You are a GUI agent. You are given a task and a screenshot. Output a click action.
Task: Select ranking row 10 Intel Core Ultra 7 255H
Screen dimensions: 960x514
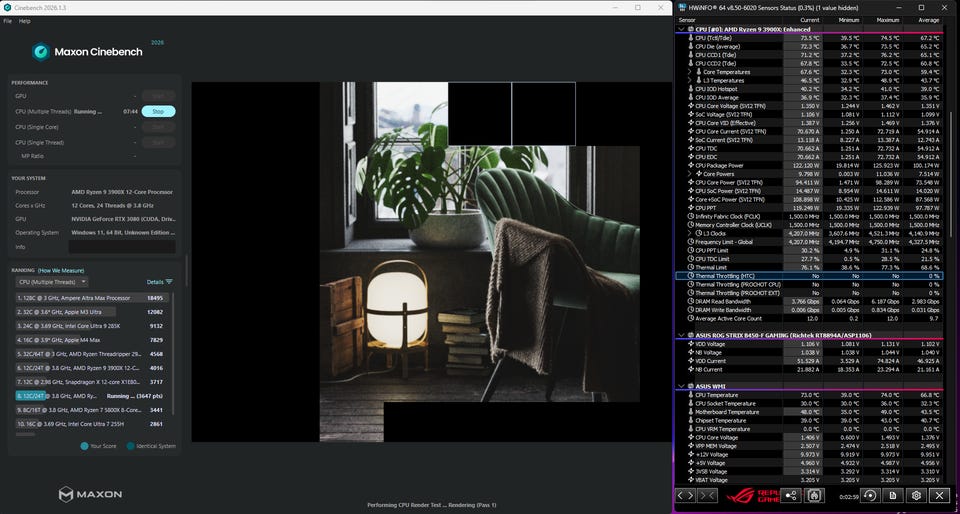coord(92,424)
